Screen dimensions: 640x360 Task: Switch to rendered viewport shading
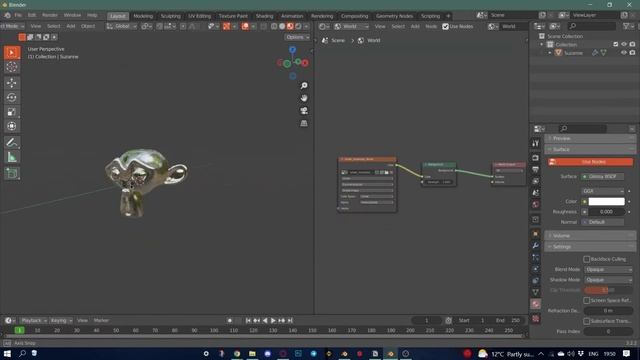[298, 26]
